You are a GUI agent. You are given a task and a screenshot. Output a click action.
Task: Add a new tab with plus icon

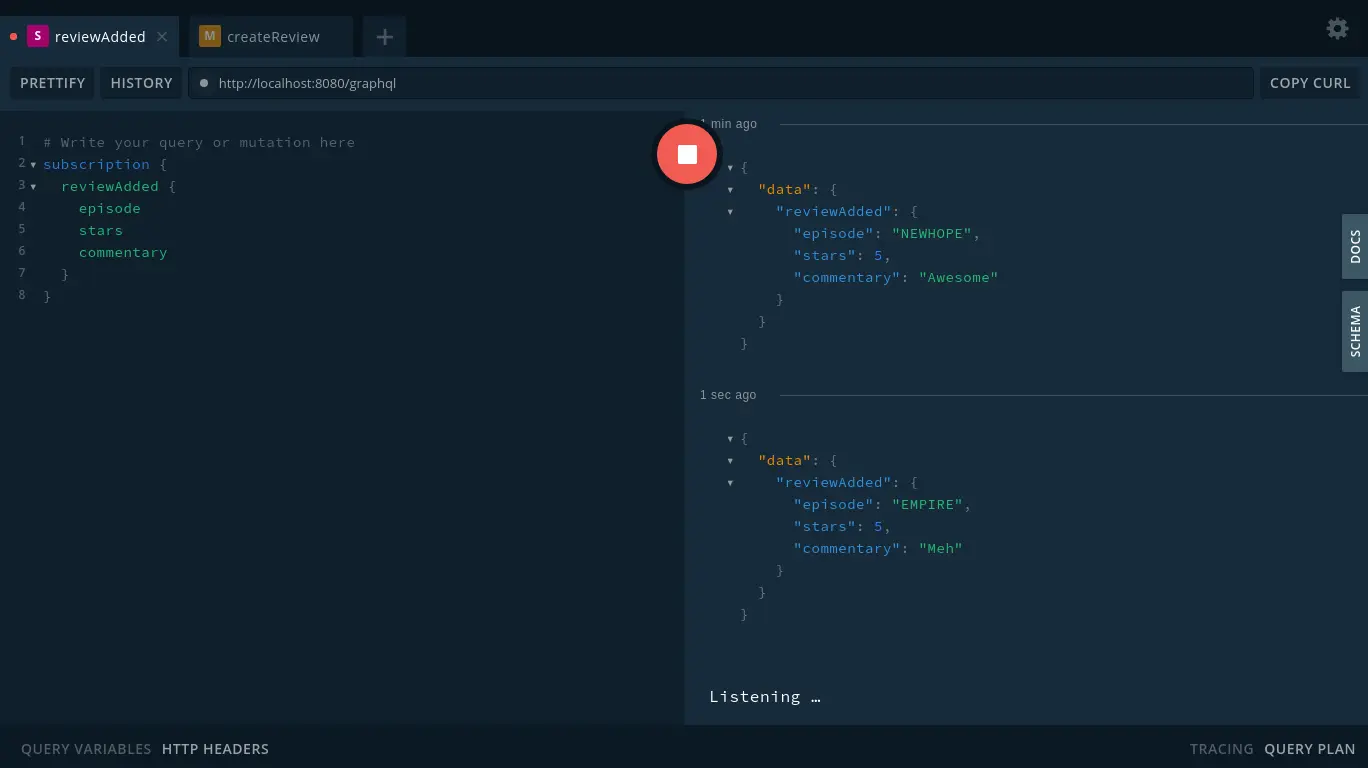pyautogui.click(x=384, y=37)
